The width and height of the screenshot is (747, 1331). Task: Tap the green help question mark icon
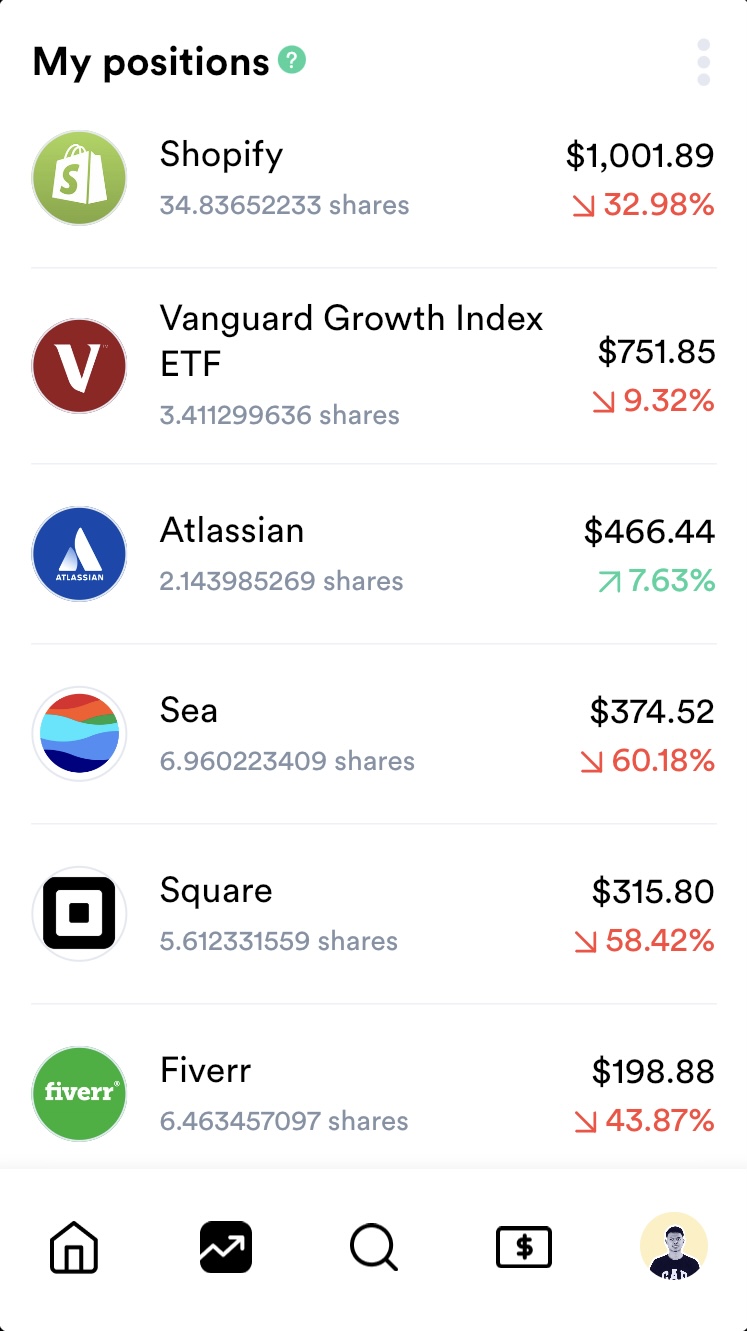292,60
